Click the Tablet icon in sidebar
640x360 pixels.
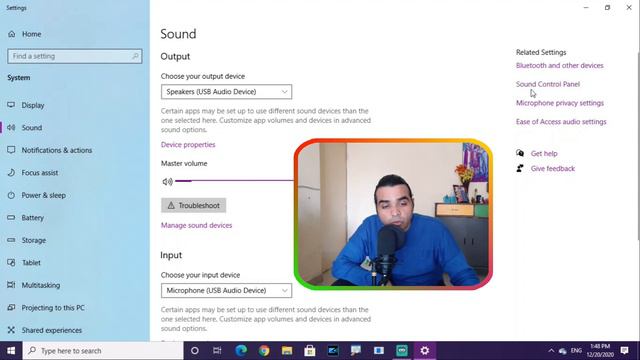(11, 262)
